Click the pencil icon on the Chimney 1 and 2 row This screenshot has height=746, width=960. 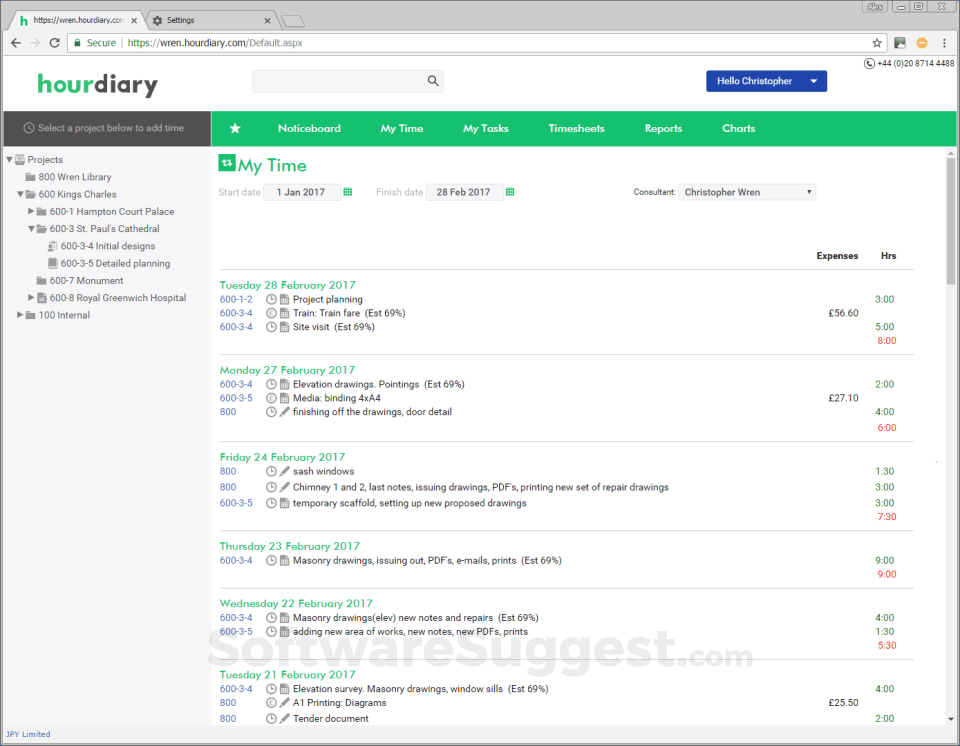[x=285, y=487]
